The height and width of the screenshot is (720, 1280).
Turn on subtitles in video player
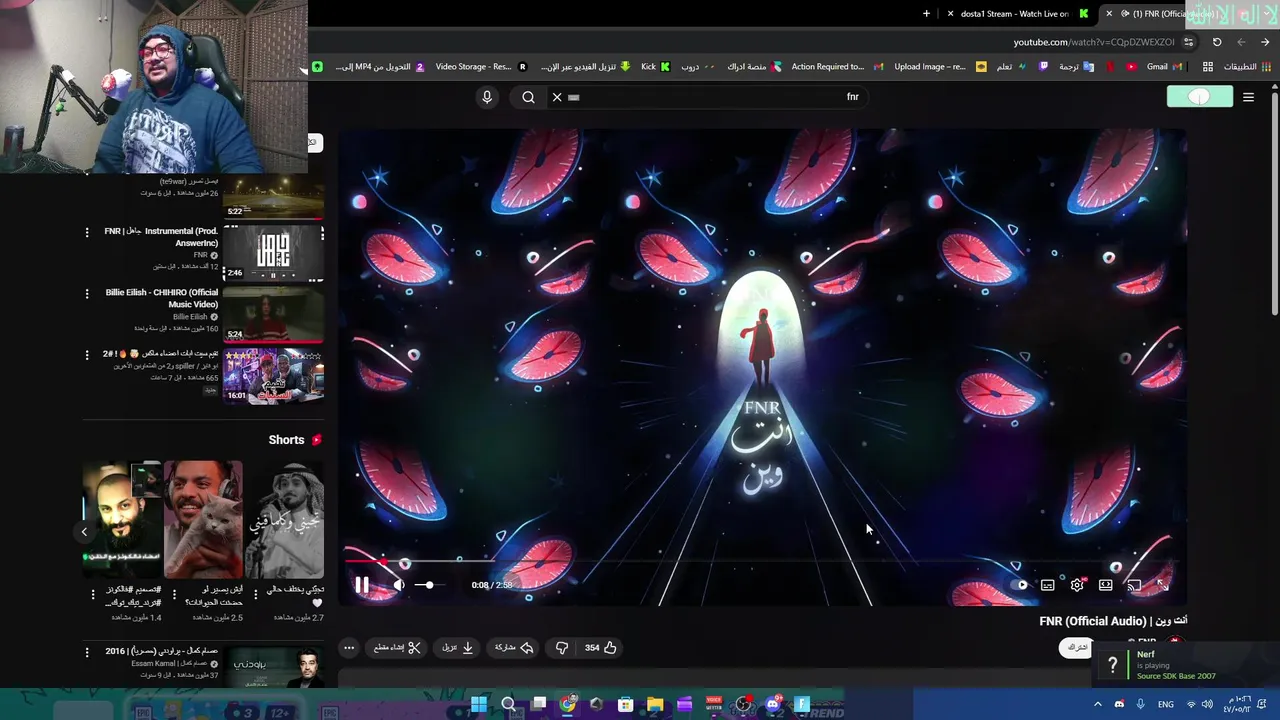point(1047,585)
